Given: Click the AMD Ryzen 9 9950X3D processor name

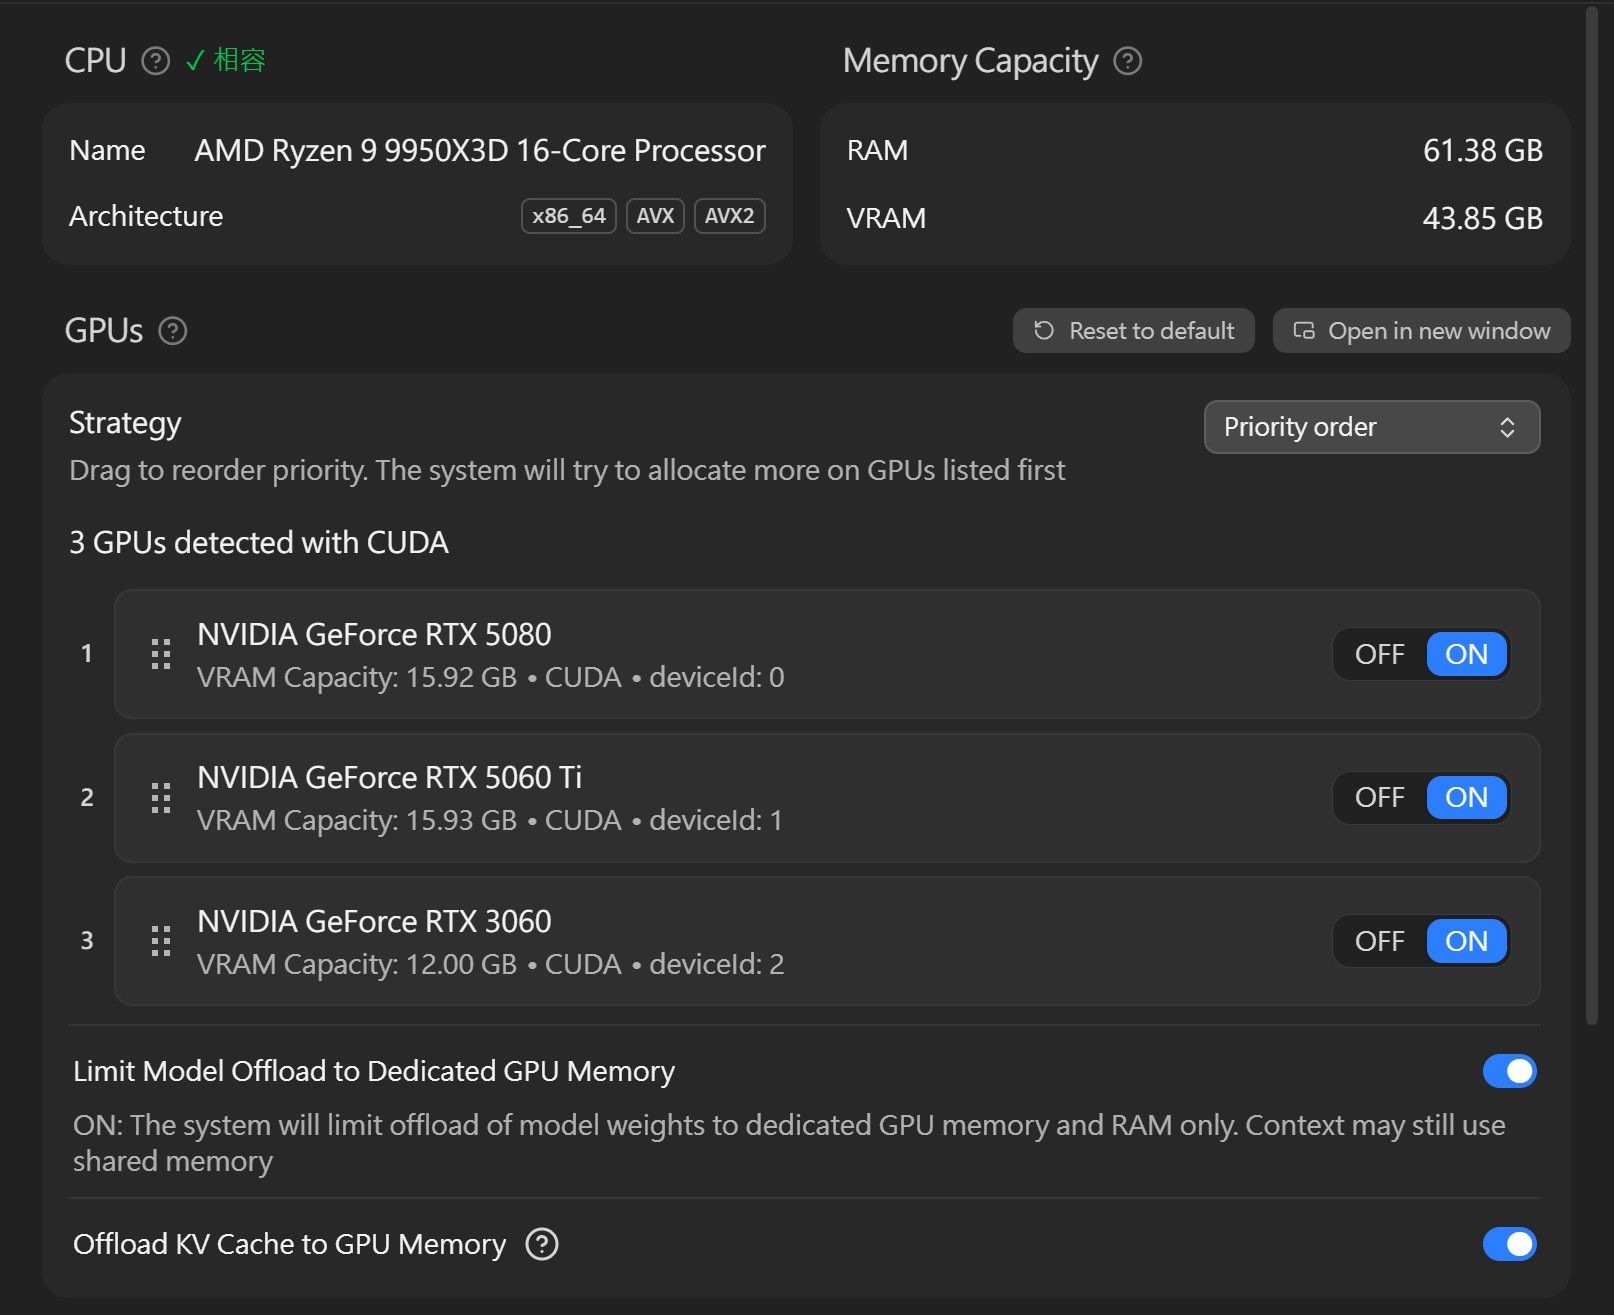Looking at the screenshot, I should [x=480, y=150].
